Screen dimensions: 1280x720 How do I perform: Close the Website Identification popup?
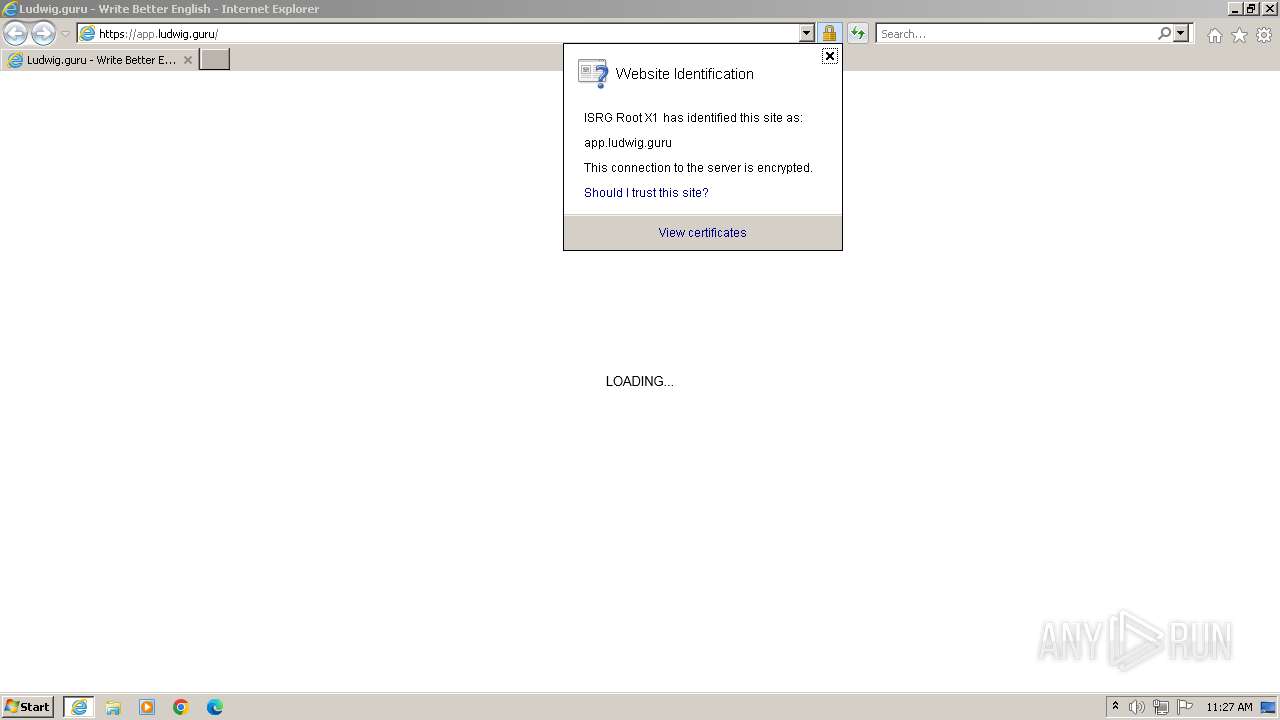click(829, 56)
